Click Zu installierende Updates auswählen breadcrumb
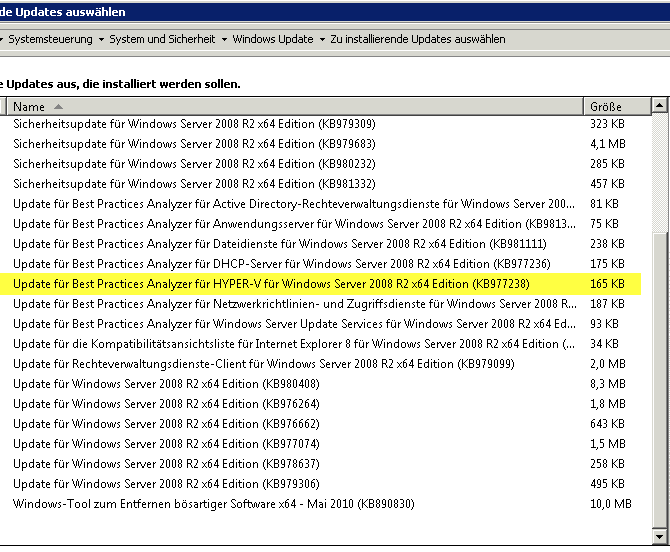 (418, 39)
